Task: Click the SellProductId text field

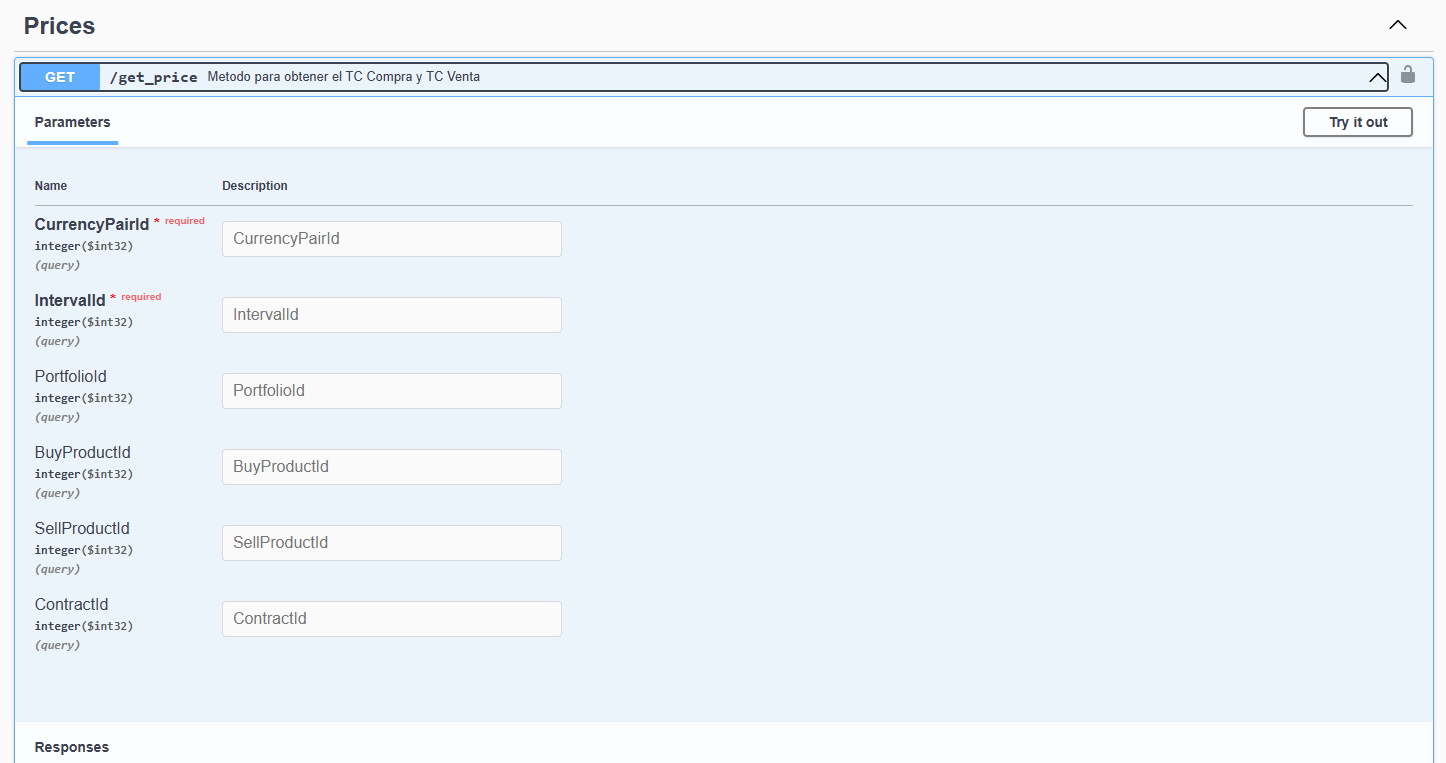Action: point(391,543)
